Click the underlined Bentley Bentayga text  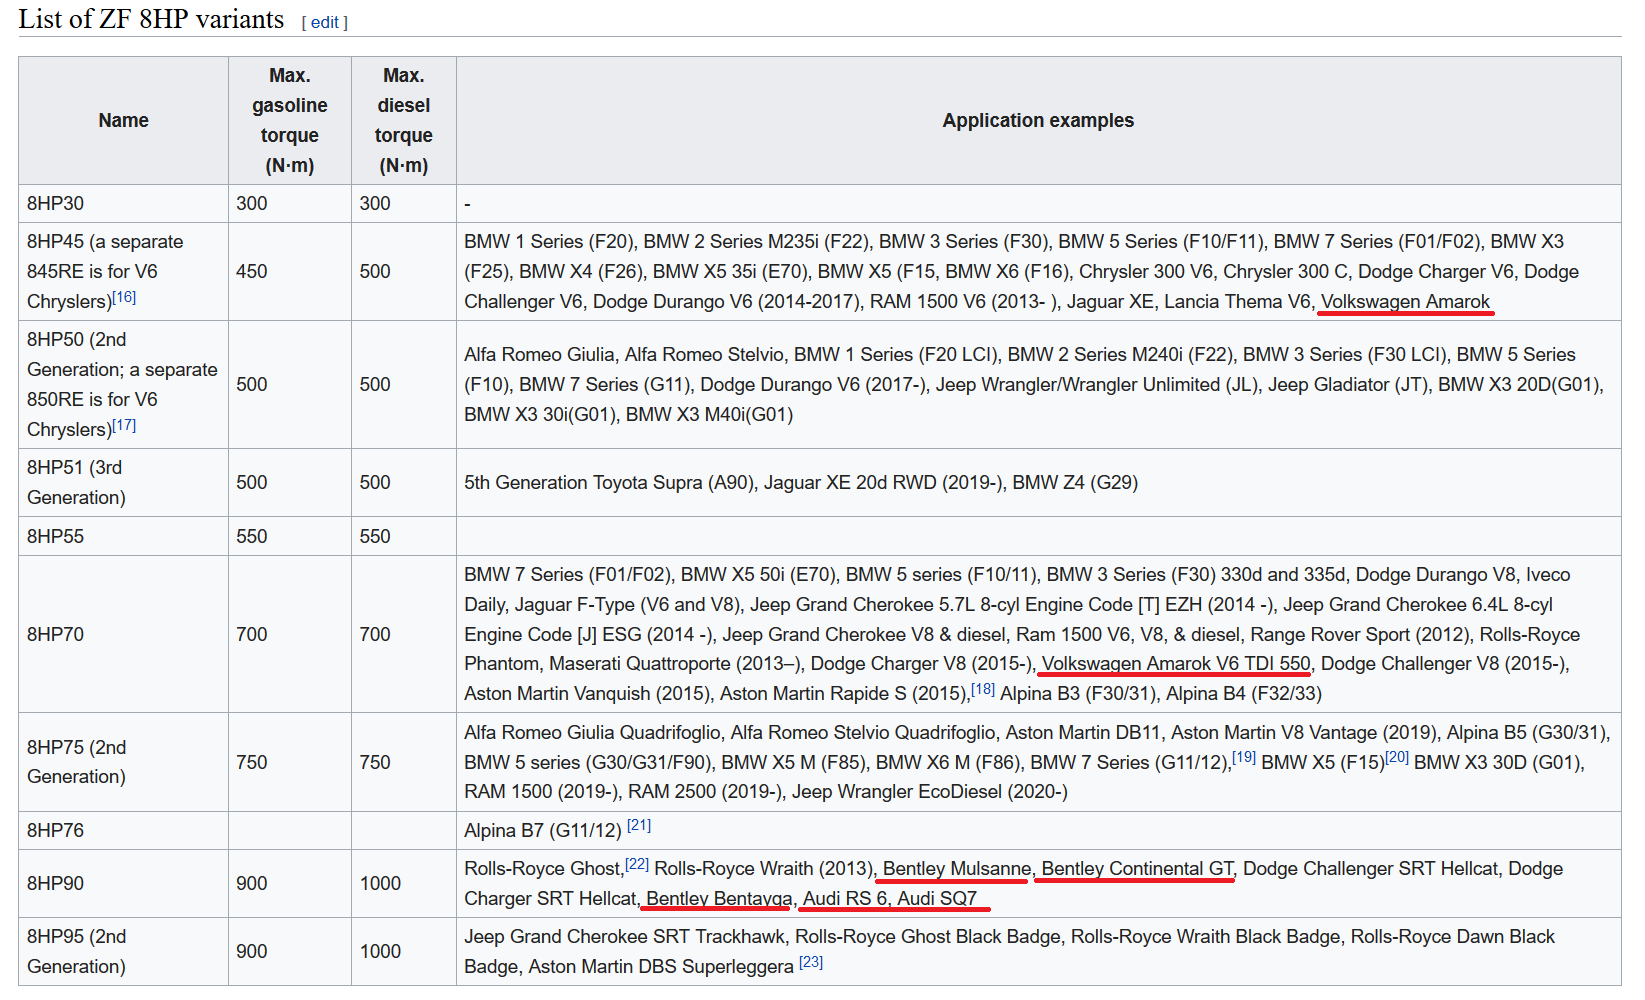(x=719, y=898)
